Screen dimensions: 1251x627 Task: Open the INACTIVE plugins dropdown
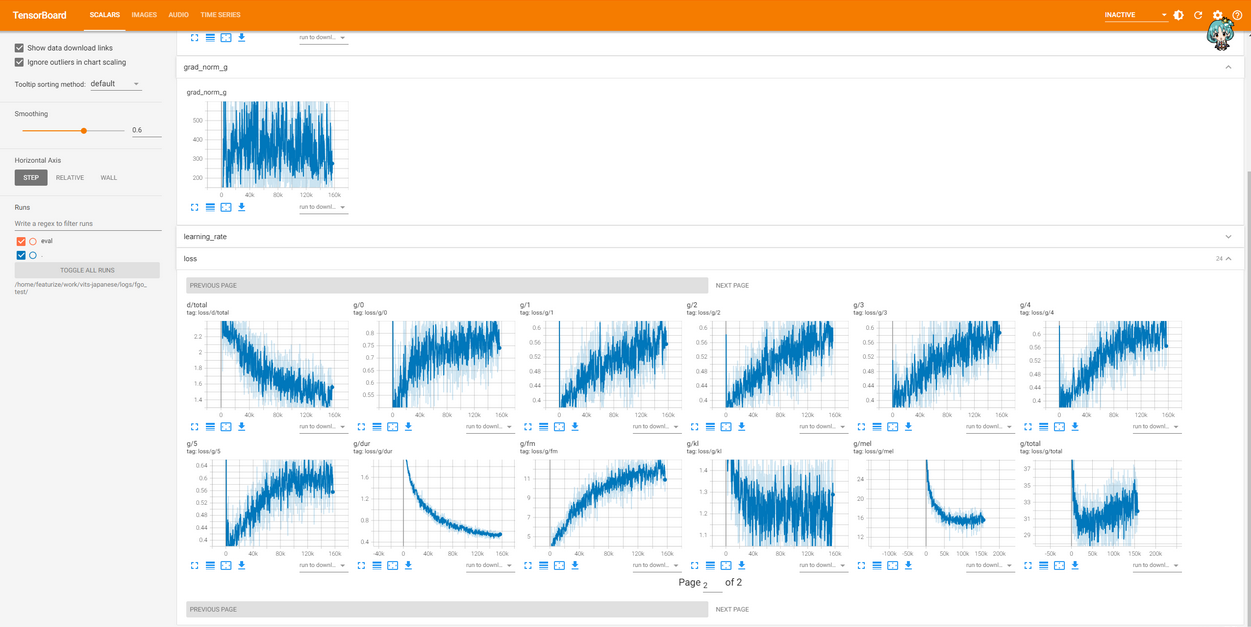point(1135,15)
